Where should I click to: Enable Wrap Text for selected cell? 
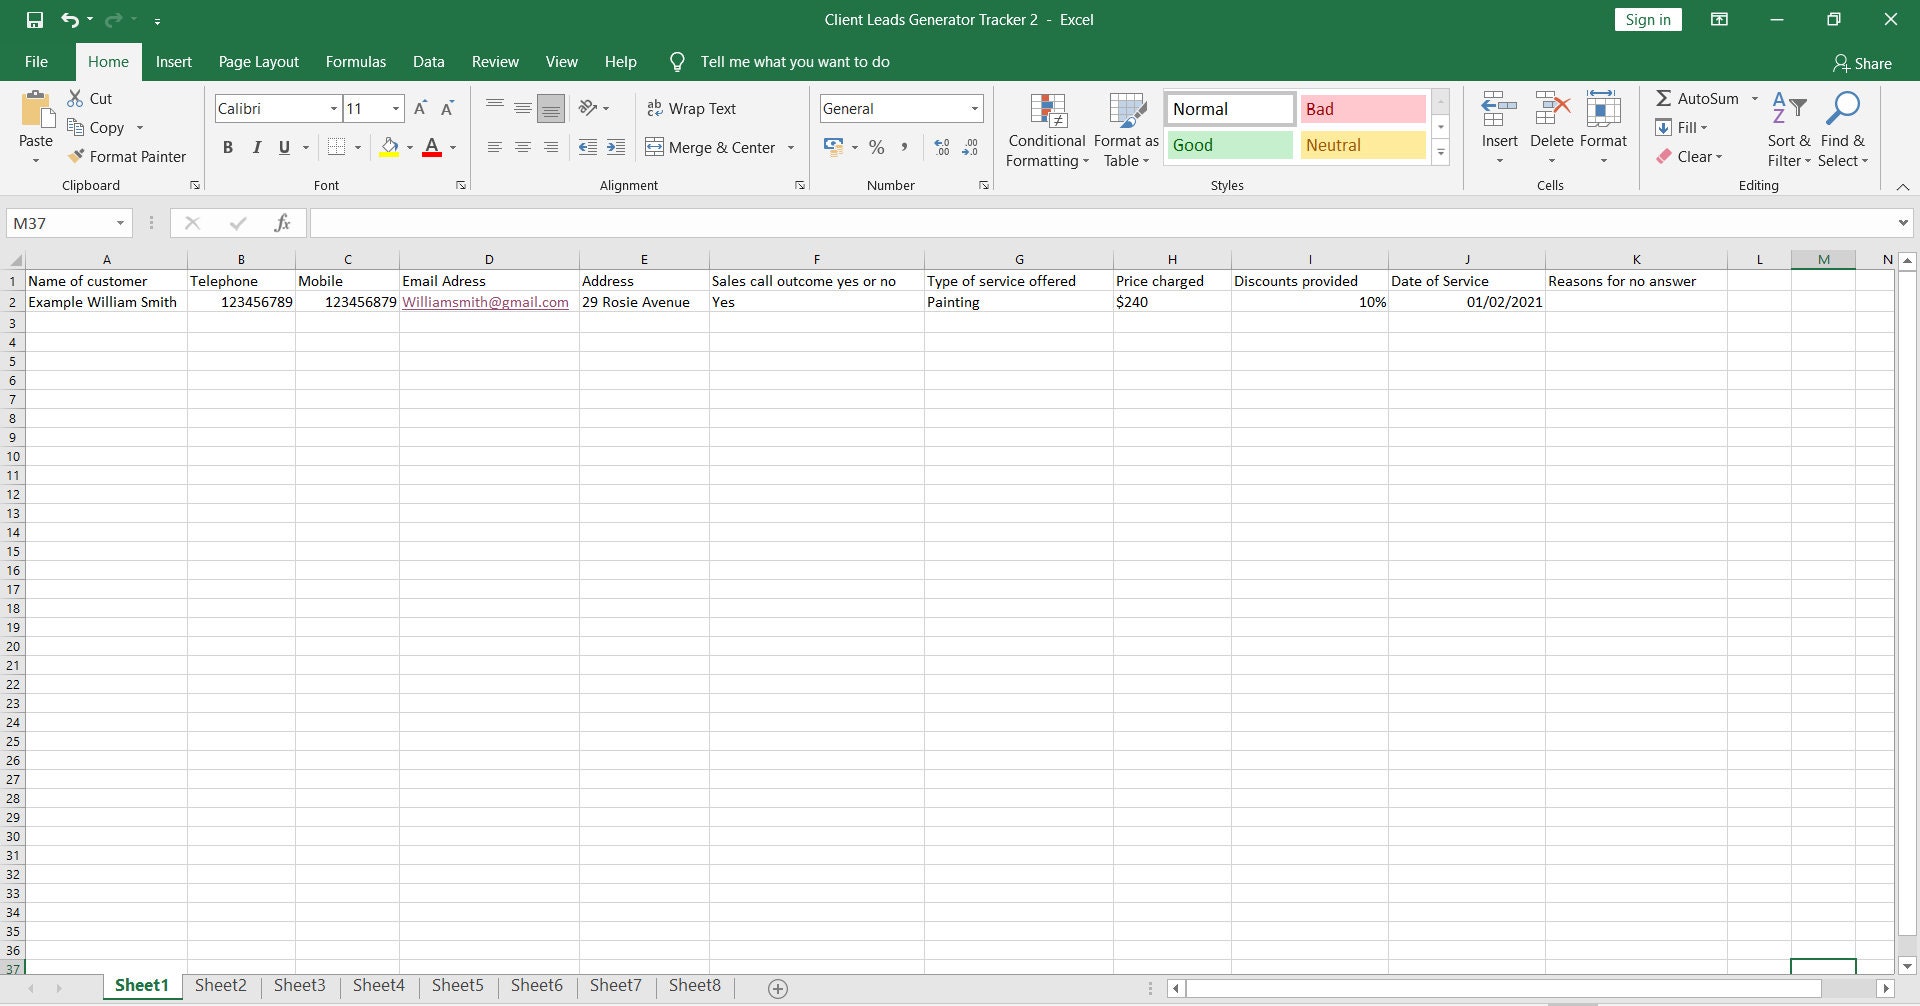point(692,108)
